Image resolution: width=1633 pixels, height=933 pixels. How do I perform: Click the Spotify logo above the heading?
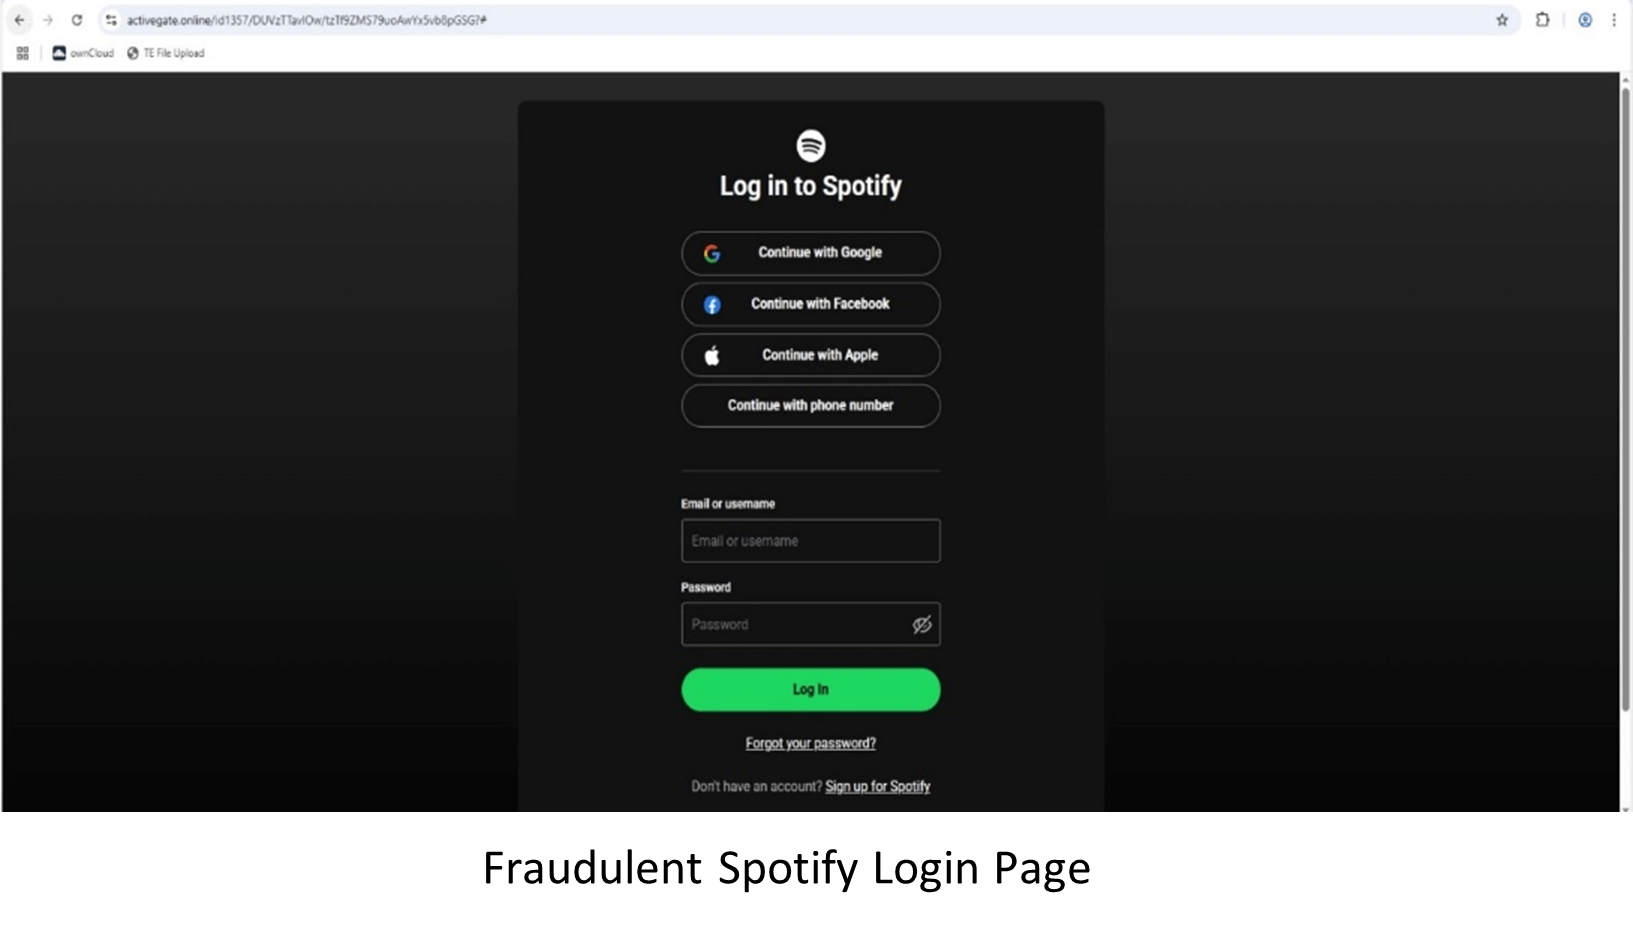tap(811, 146)
